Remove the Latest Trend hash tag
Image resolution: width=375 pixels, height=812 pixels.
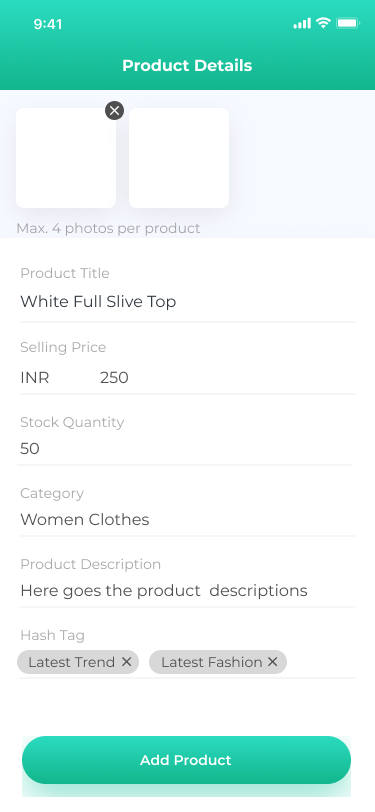[x=126, y=661]
